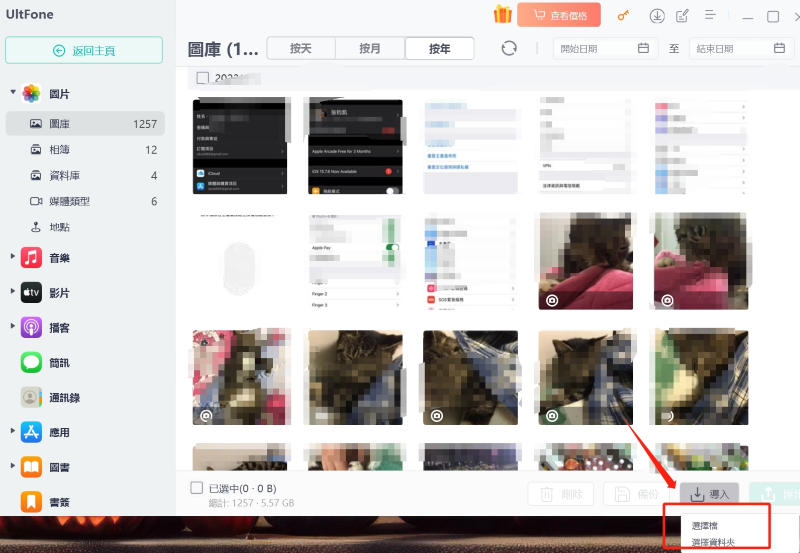
Task: Click 查看價格 pricing button
Action: 559,15
